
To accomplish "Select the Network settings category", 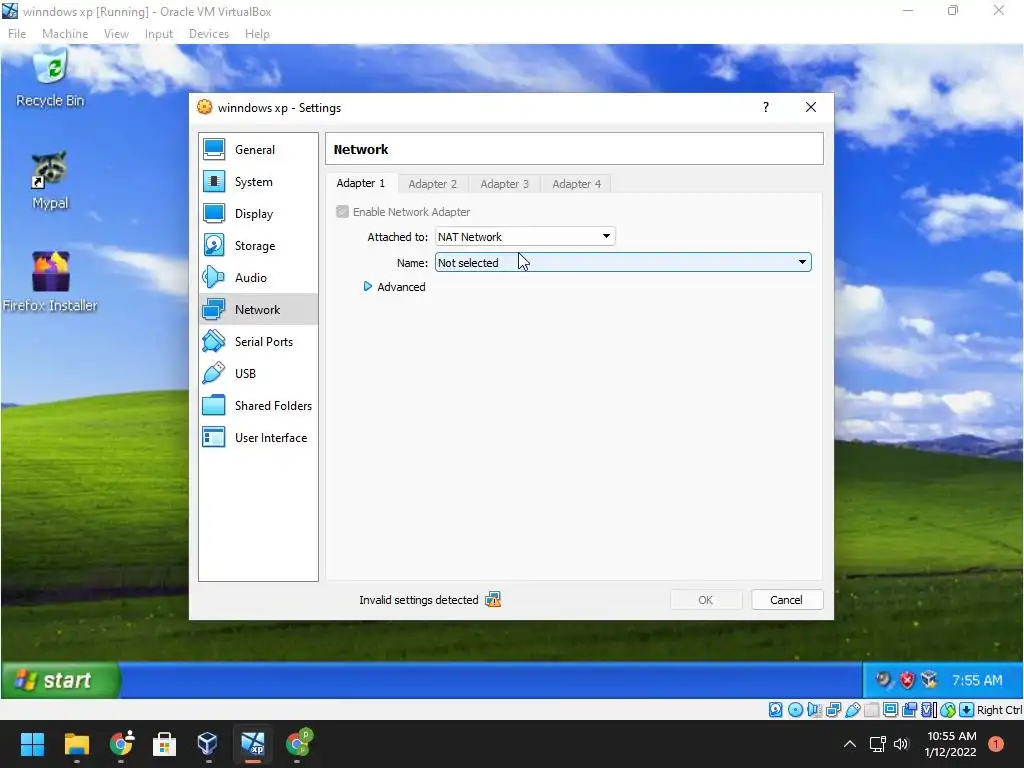I will [x=258, y=310].
